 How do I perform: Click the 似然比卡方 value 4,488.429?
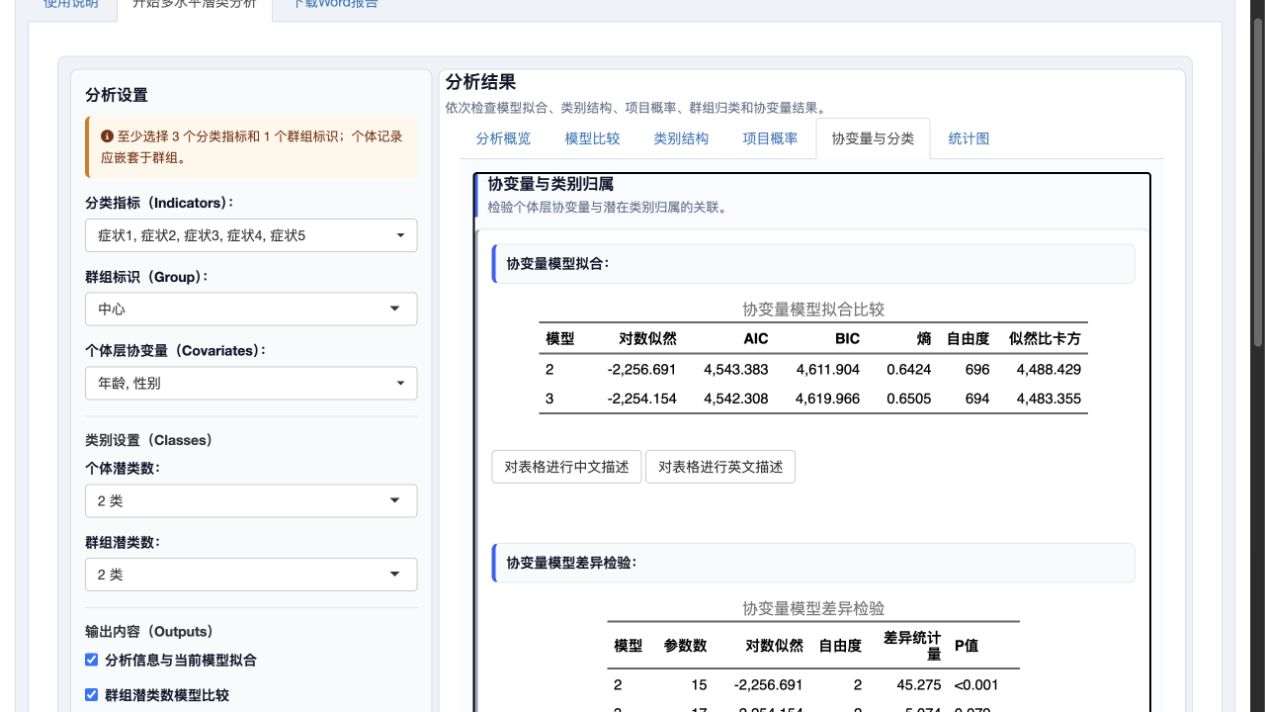tap(1049, 369)
